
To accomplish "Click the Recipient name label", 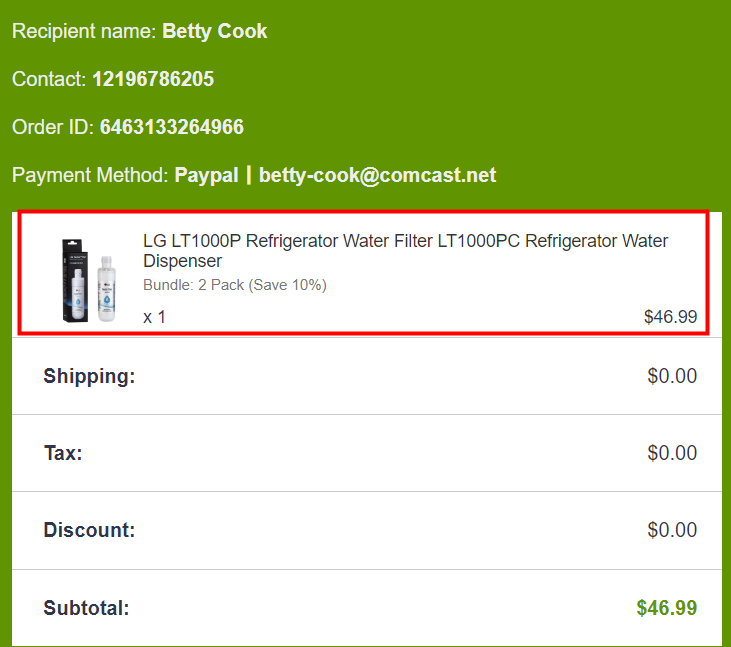I will (84, 31).
